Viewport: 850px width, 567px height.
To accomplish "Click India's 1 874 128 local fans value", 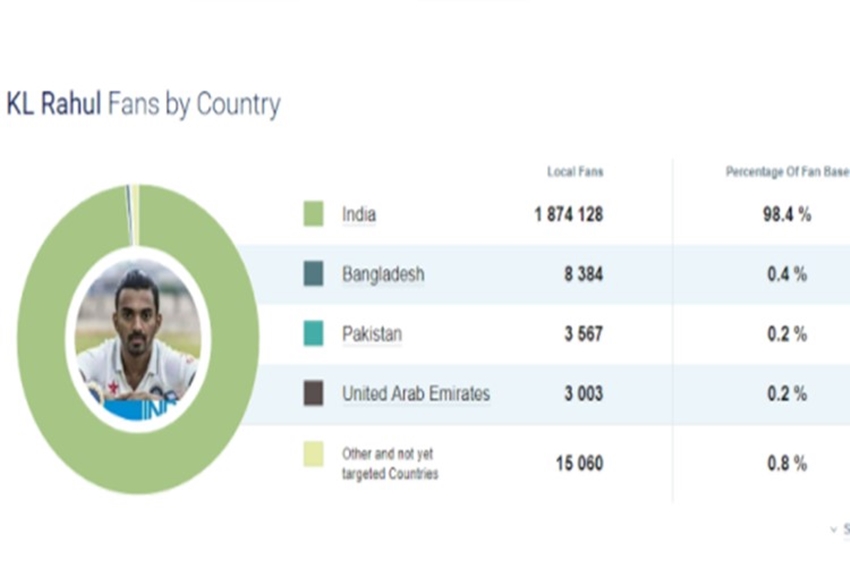I will tap(568, 214).
